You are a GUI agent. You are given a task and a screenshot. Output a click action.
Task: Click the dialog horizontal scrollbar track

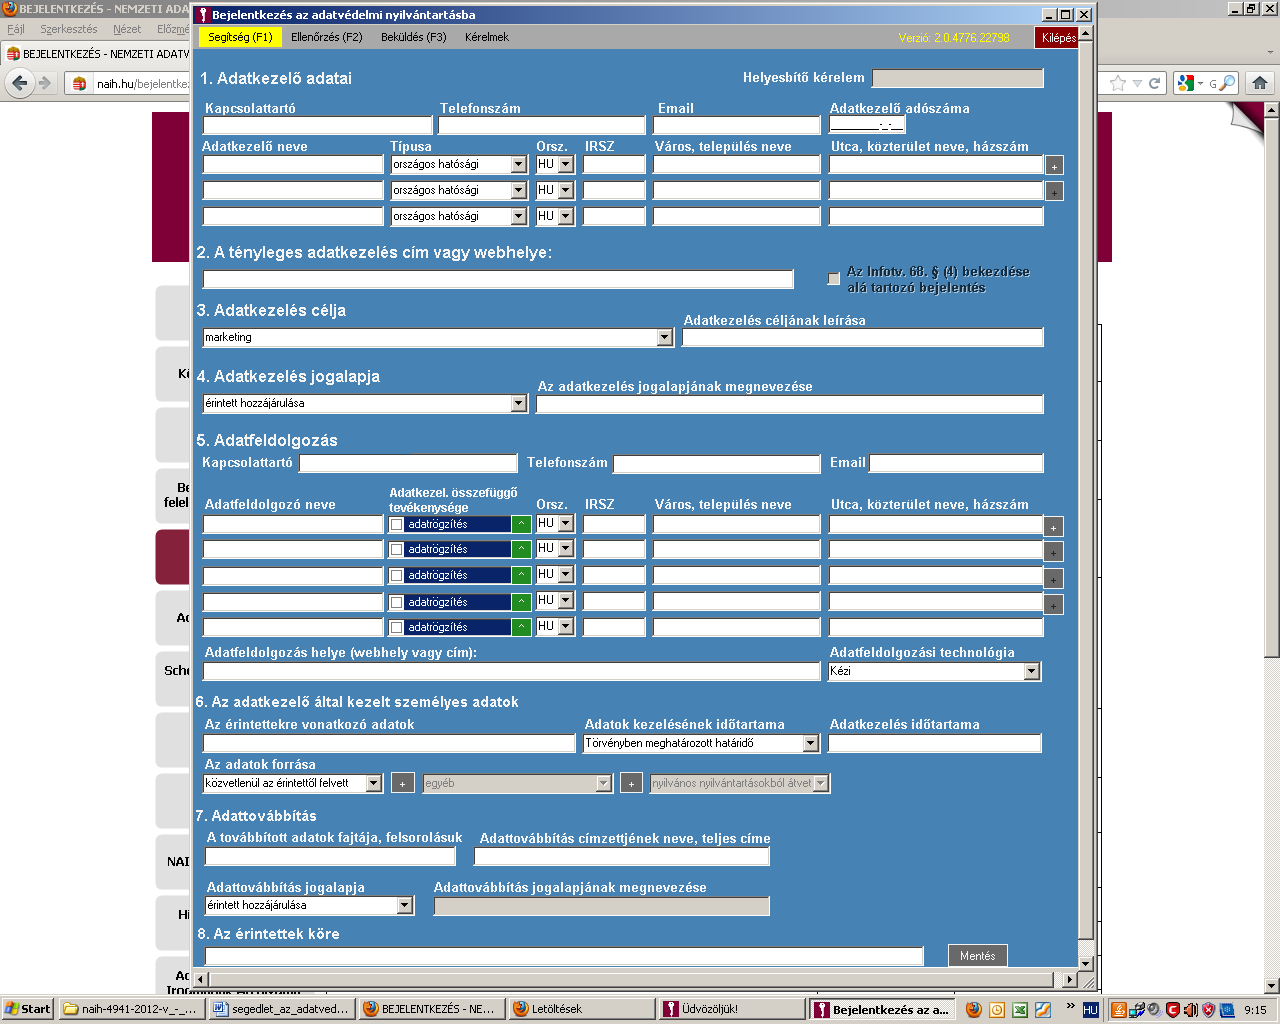point(635,979)
